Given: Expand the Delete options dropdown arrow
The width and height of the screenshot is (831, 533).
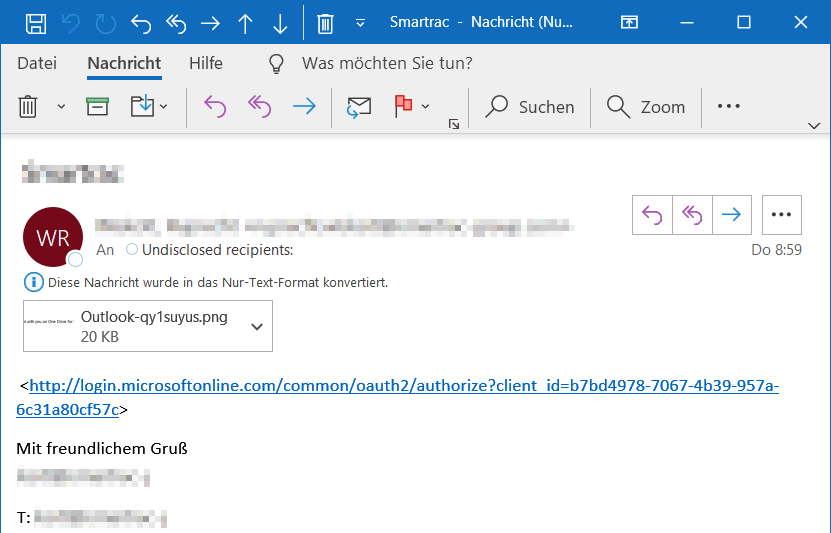Looking at the screenshot, I should pos(61,106).
